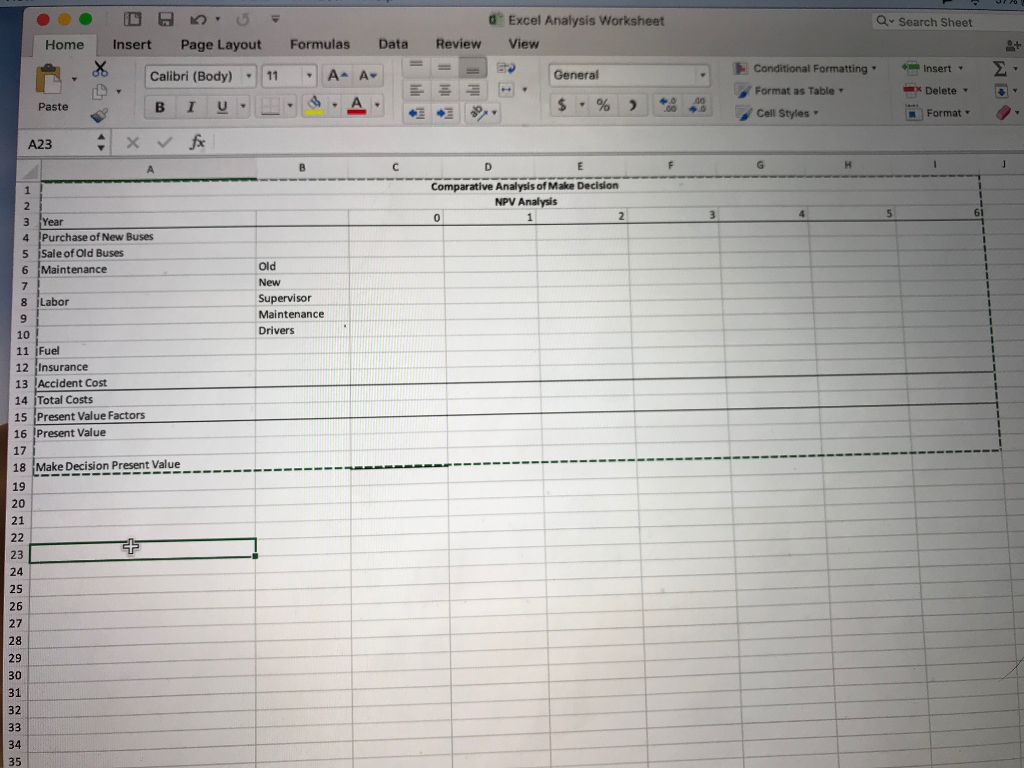Open the fill color dropdown arrow
Viewport: 1024px width, 768px height.
[x=334, y=105]
